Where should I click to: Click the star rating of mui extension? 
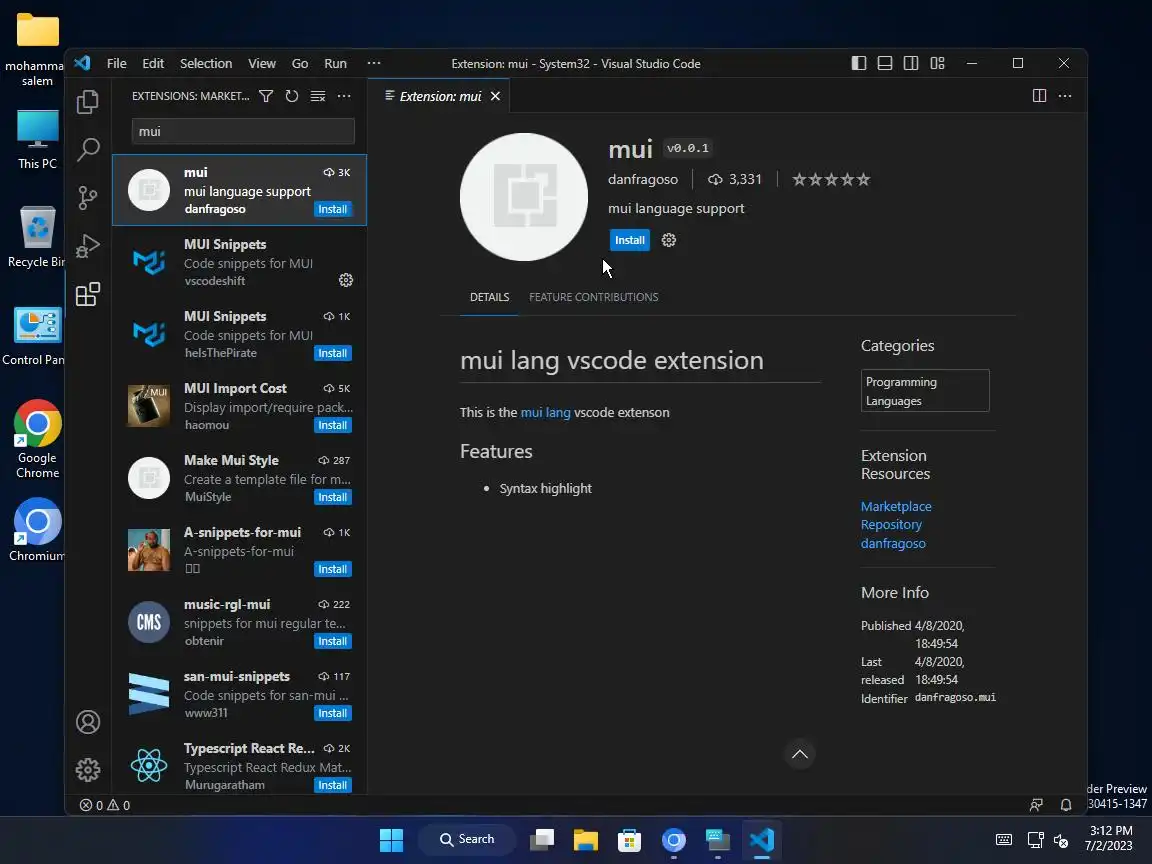point(831,179)
